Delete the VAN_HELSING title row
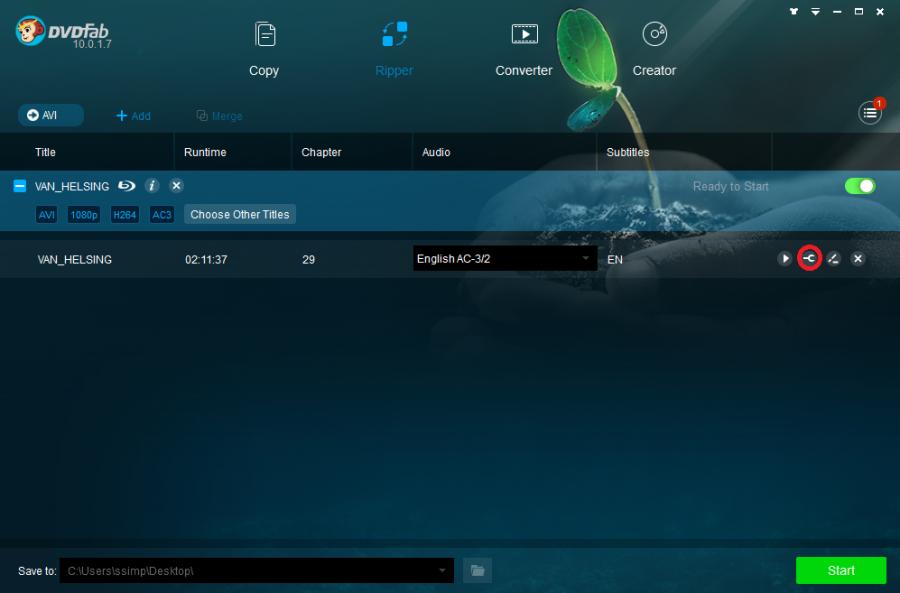 tap(858, 259)
